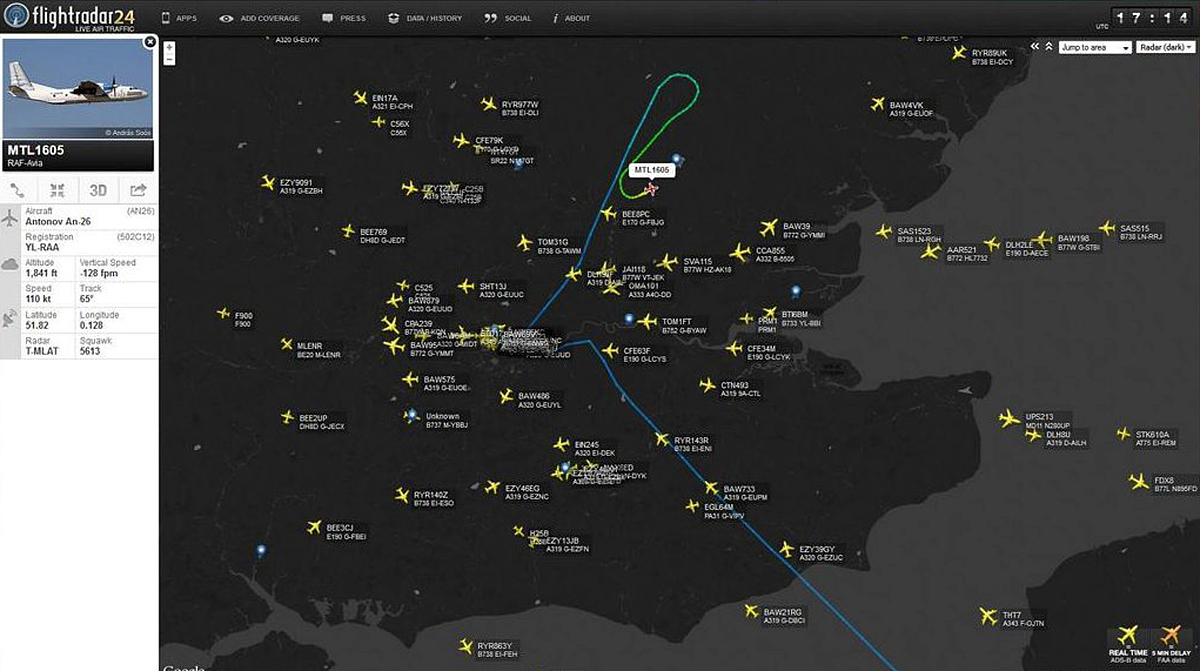Select the BAW39 aircraft icon
The image size is (1200, 671).
pyautogui.click(x=769, y=228)
